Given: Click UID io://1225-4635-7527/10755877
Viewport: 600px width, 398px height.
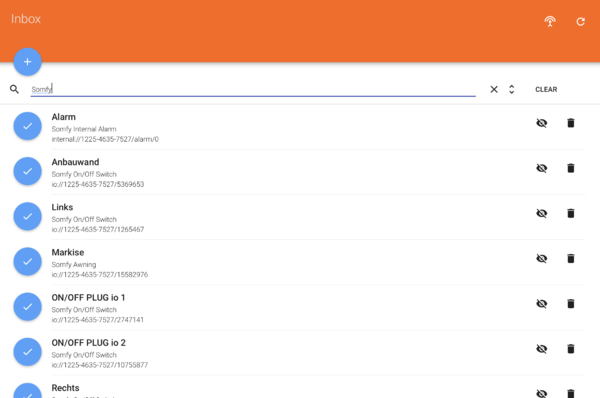Looking at the screenshot, I should (100, 365).
